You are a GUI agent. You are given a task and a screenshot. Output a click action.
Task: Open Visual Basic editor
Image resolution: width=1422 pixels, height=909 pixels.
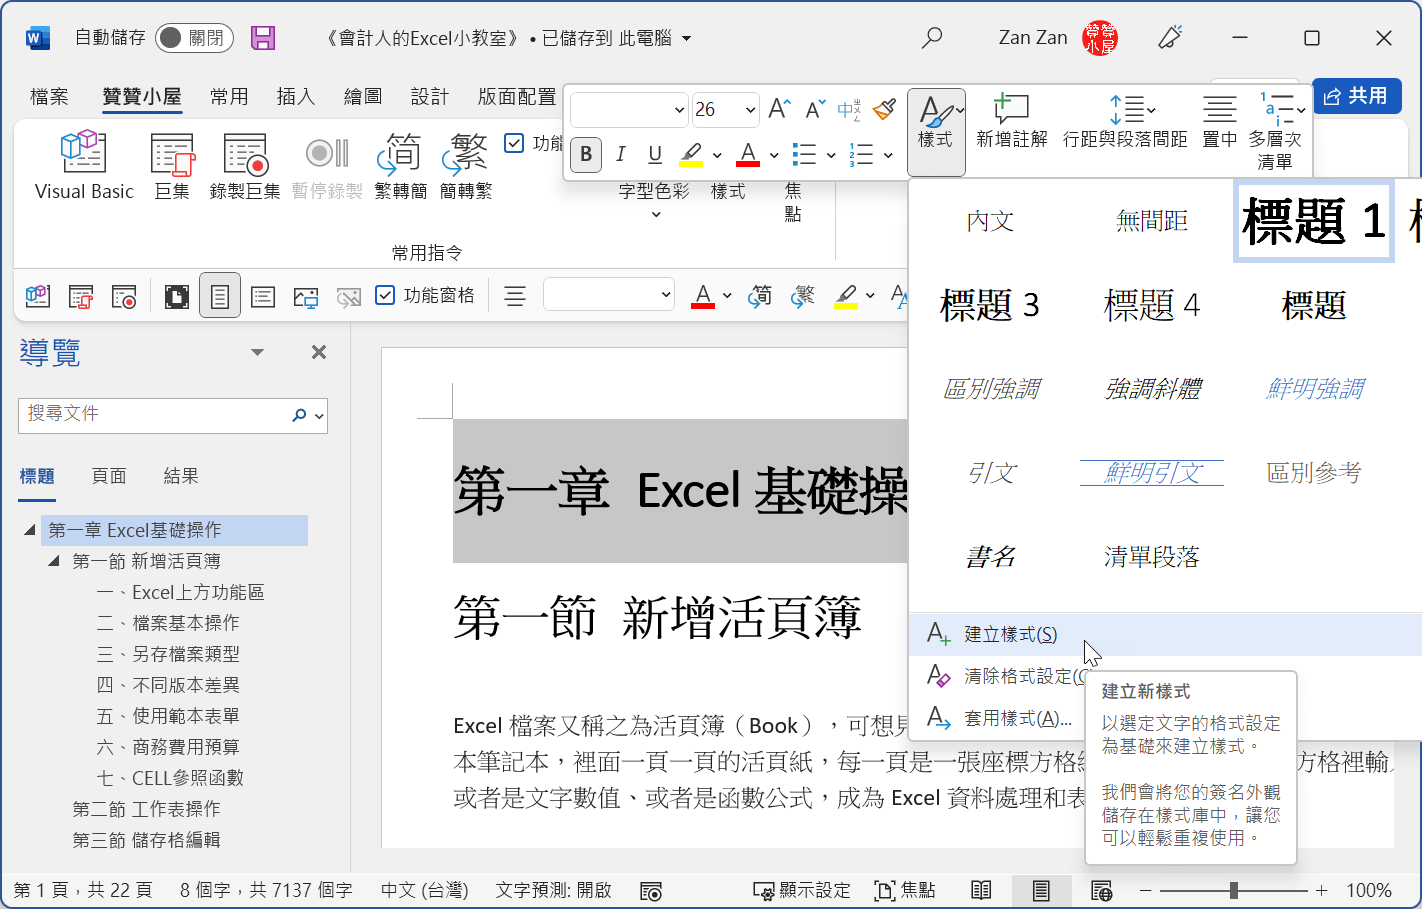[84, 166]
